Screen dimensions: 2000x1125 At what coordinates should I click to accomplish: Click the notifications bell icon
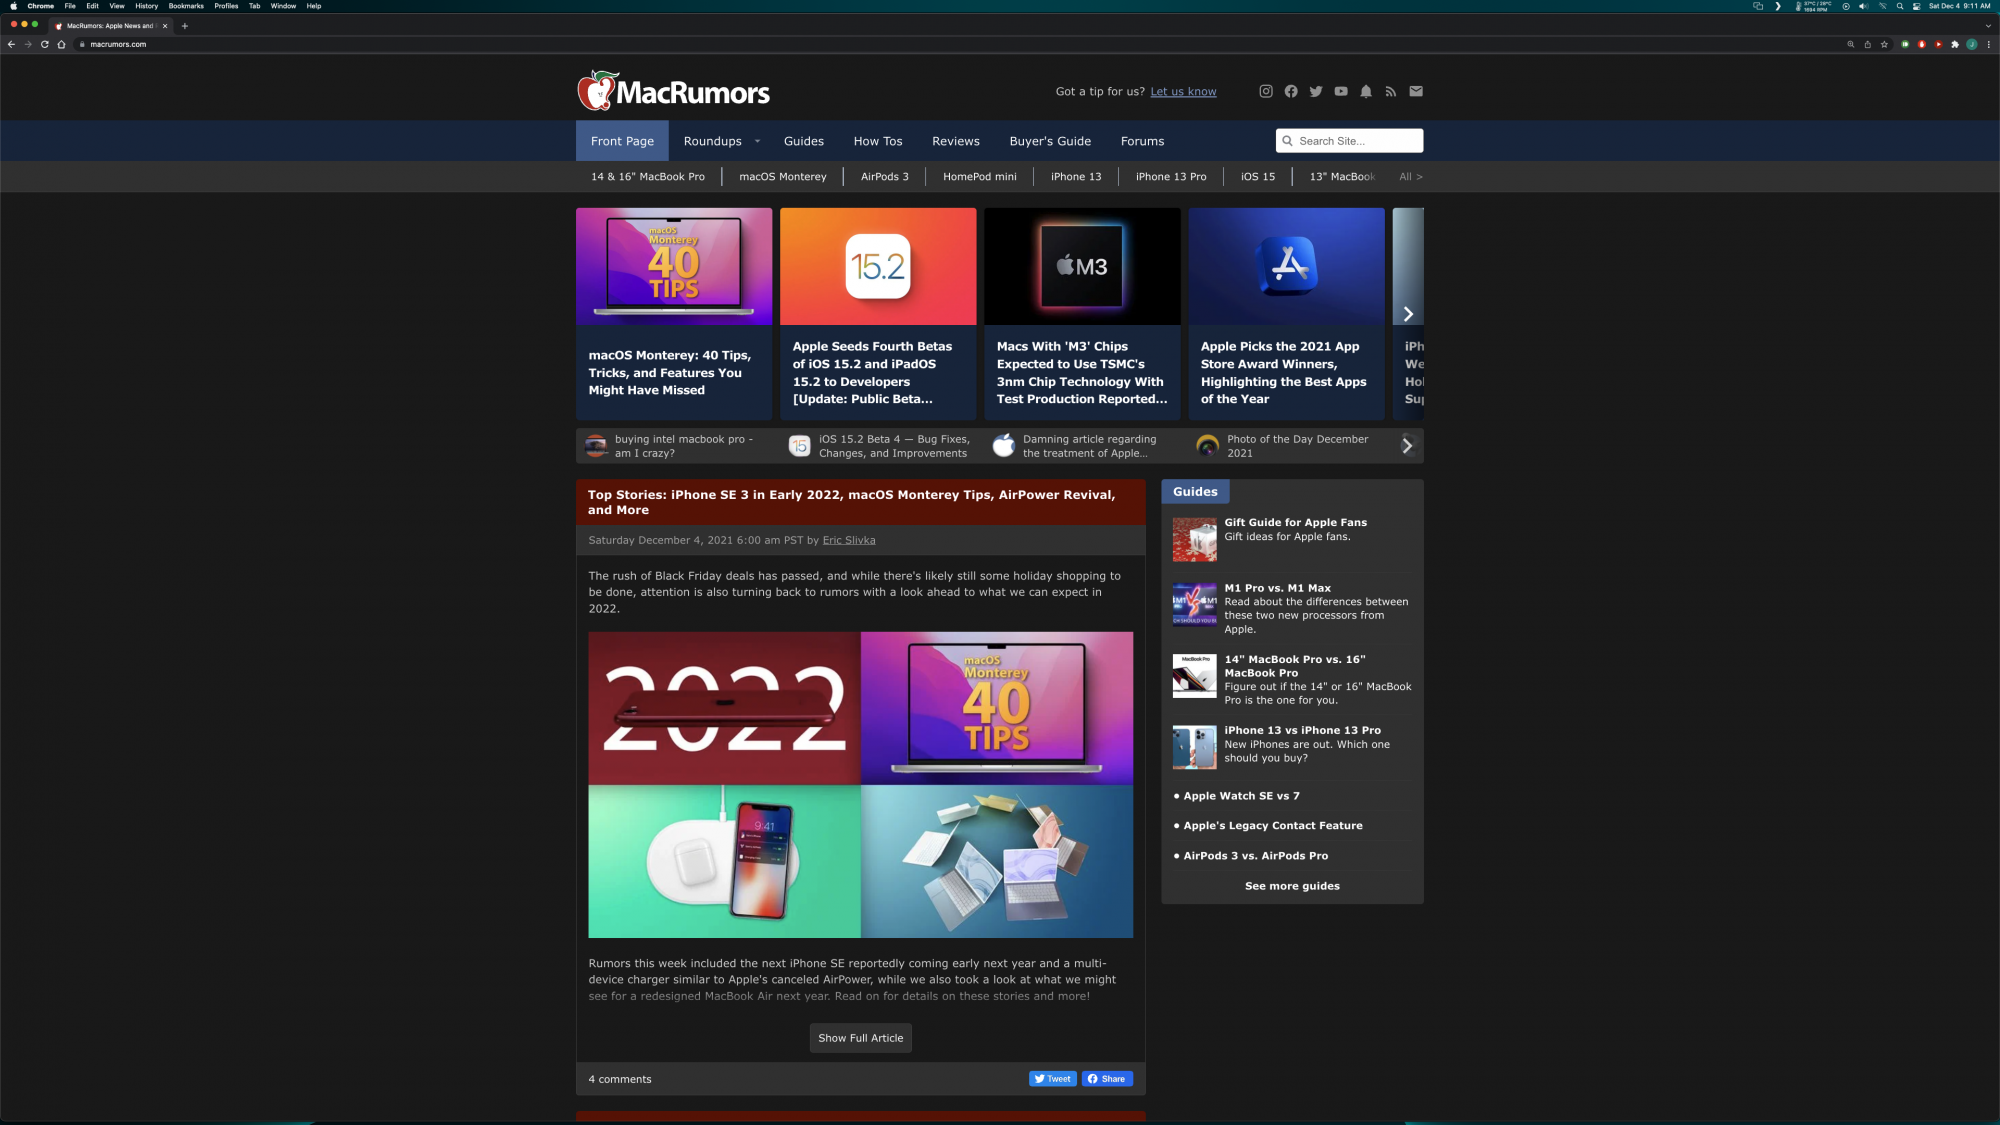pyautogui.click(x=1366, y=91)
